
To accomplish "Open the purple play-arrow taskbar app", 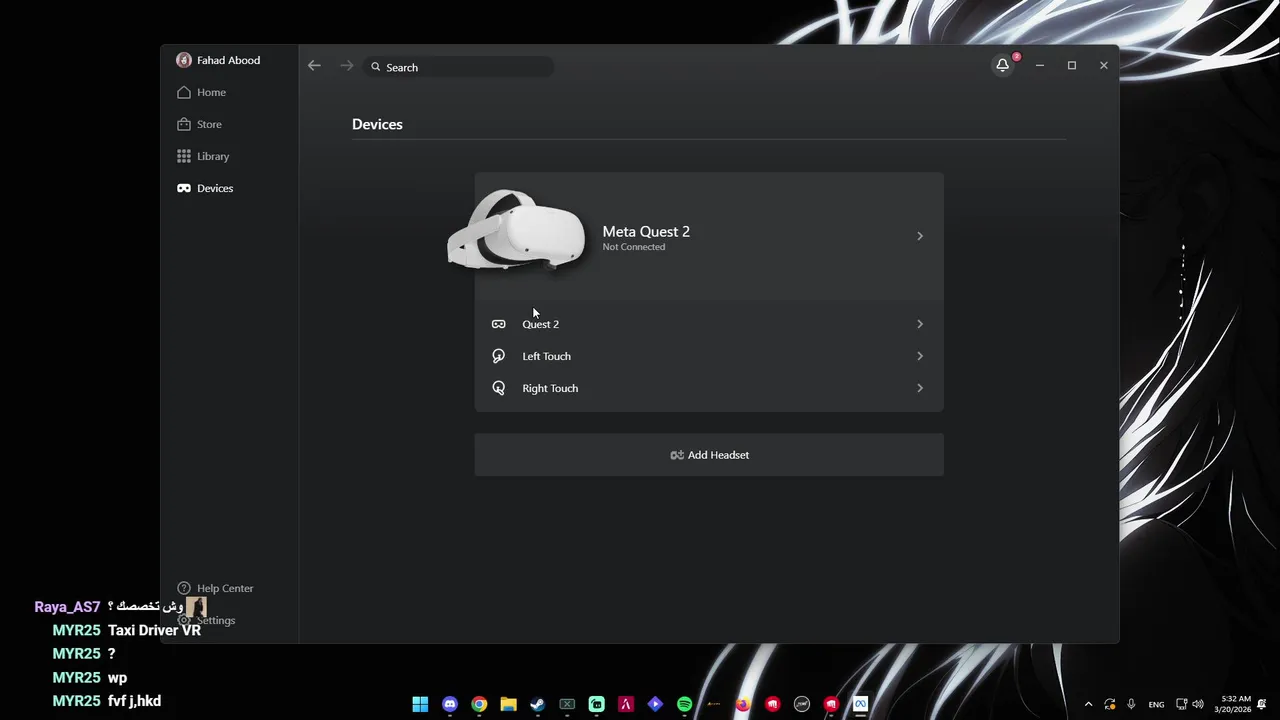I will (655, 704).
